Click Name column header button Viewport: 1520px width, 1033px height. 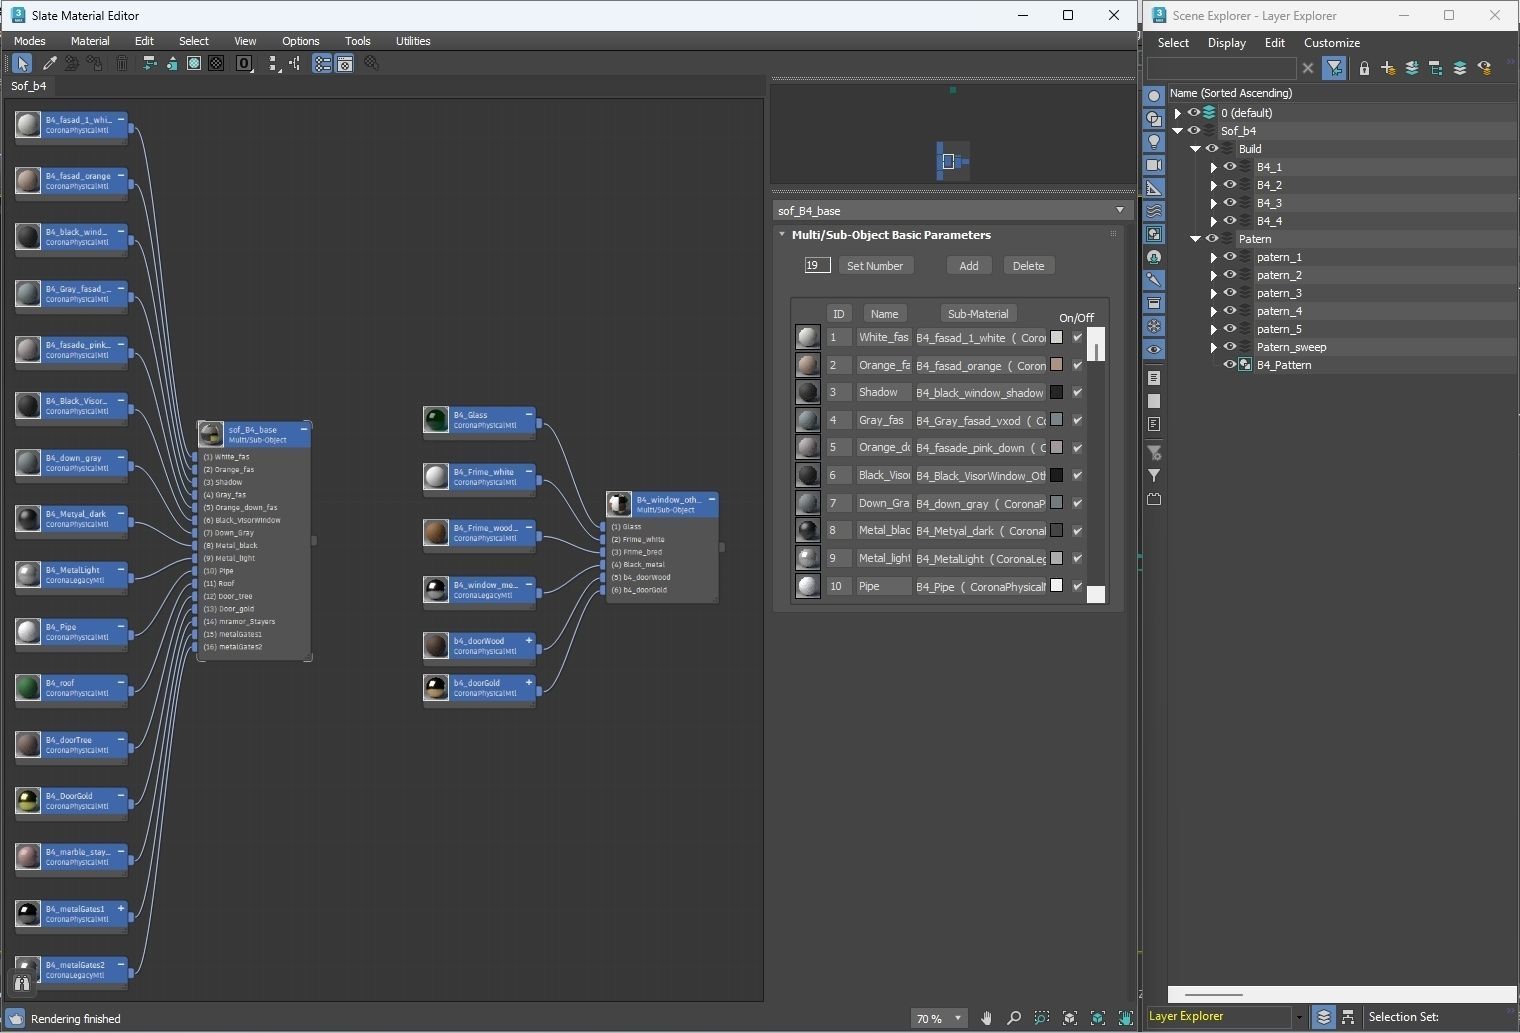click(x=885, y=314)
